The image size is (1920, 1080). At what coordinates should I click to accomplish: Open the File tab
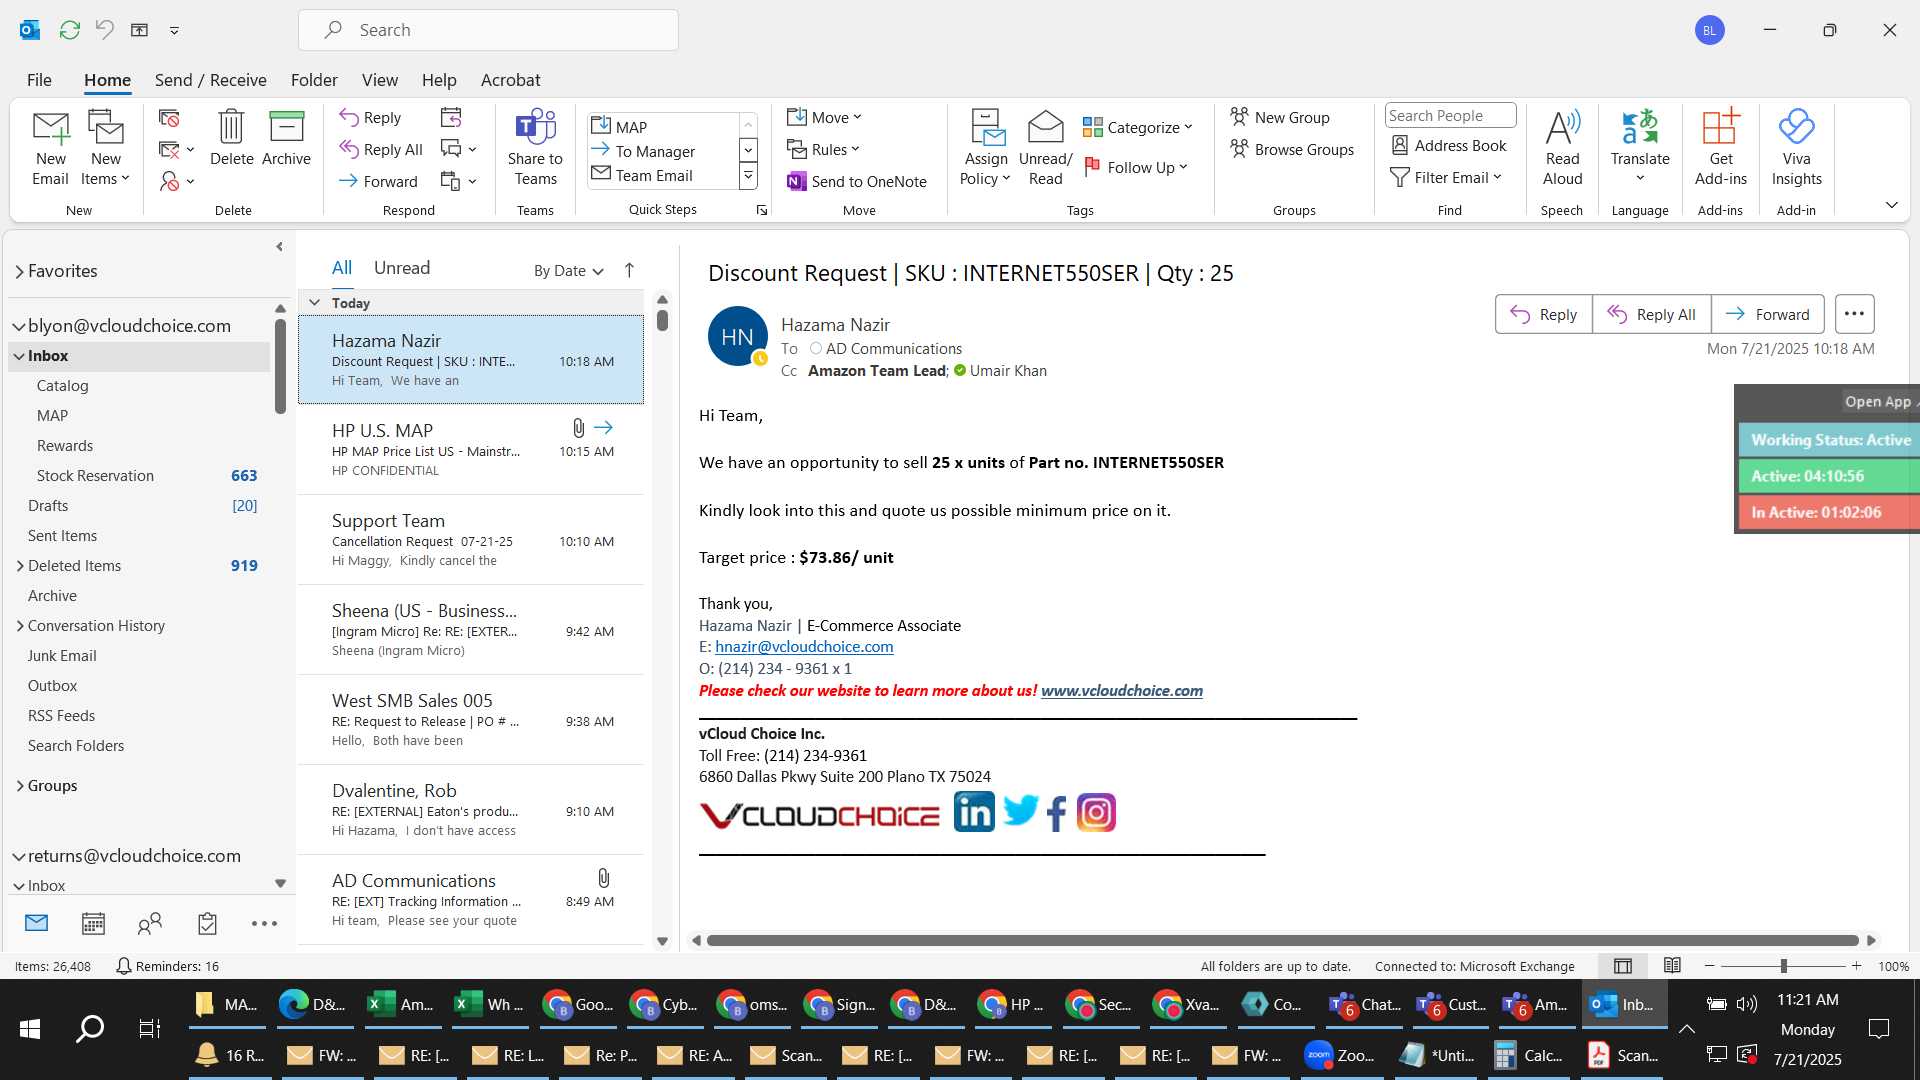click(39, 80)
